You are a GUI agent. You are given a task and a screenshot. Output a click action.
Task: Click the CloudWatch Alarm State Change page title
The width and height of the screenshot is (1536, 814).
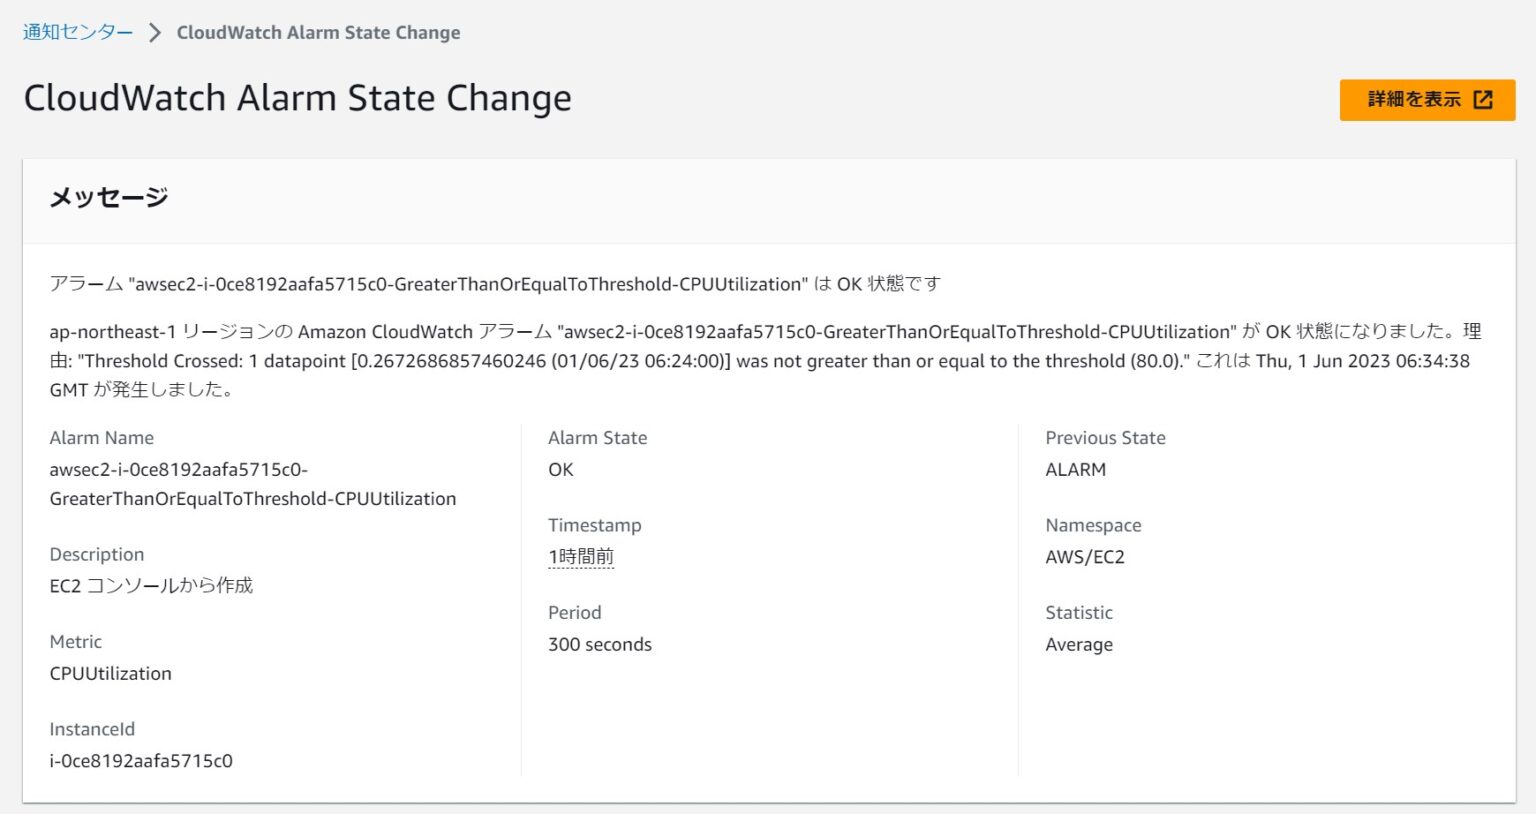coord(298,97)
